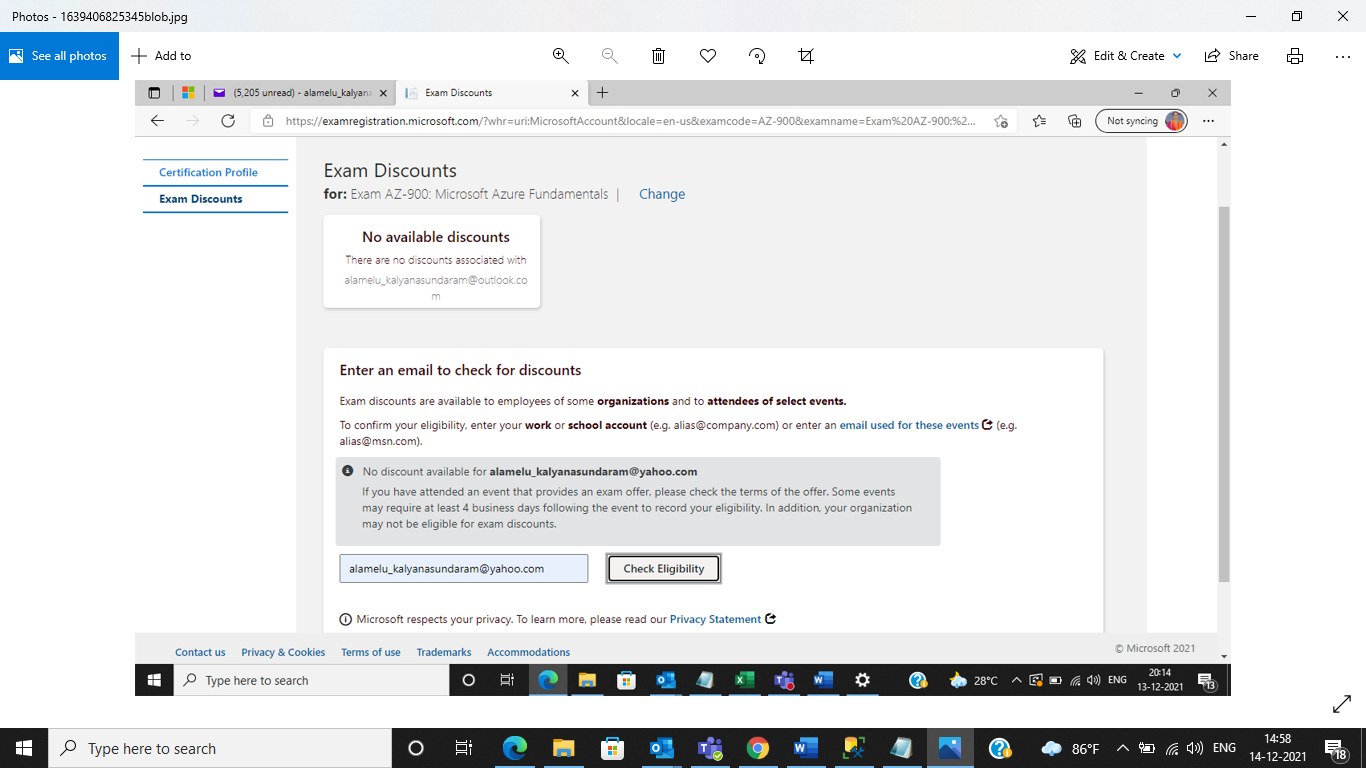Open new tab plus button in pictured Edge
The height and width of the screenshot is (768, 1366).
602,93
